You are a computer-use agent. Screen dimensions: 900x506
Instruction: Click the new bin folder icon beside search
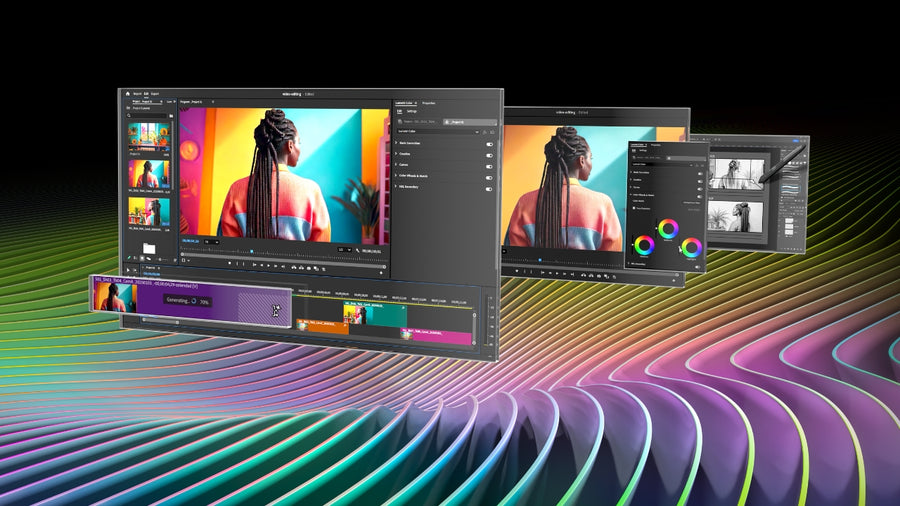pos(171,115)
